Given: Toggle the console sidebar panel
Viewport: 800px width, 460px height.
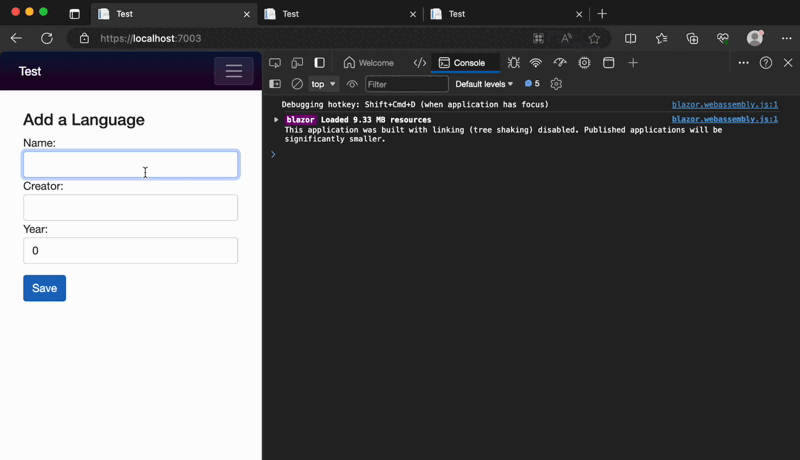Looking at the screenshot, I should 275,84.
